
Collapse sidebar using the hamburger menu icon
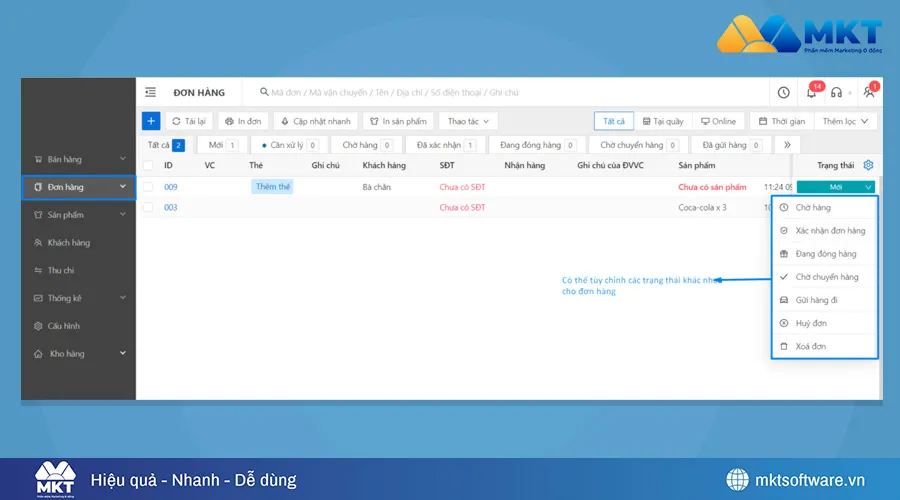(x=150, y=92)
